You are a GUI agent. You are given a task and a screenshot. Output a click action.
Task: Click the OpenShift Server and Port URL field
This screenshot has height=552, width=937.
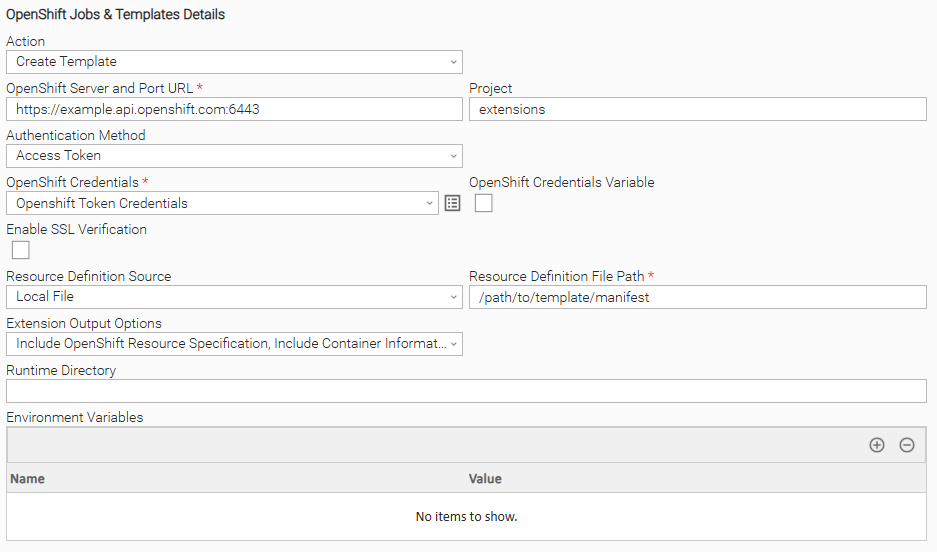click(234, 109)
